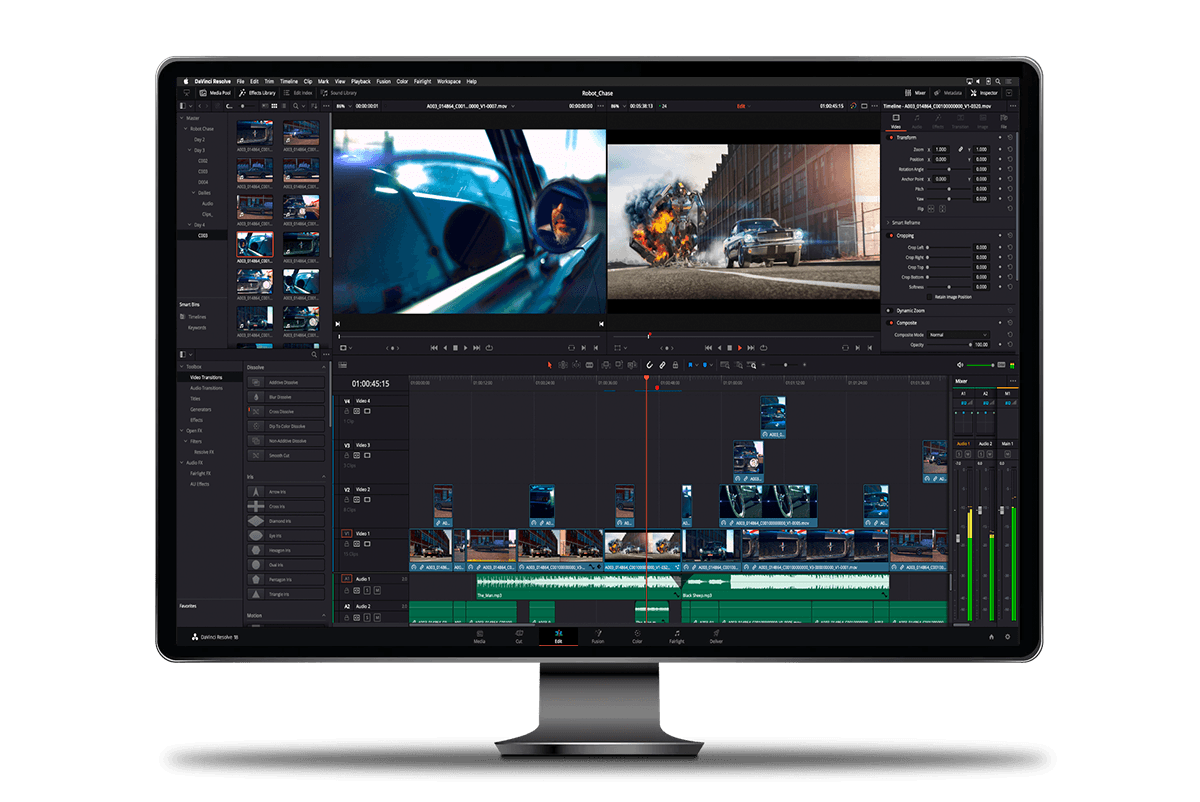Viewport: 1200px width, 802px height.
Task: Select the Diamond Iris transition
Action: [x=286, y=521]
